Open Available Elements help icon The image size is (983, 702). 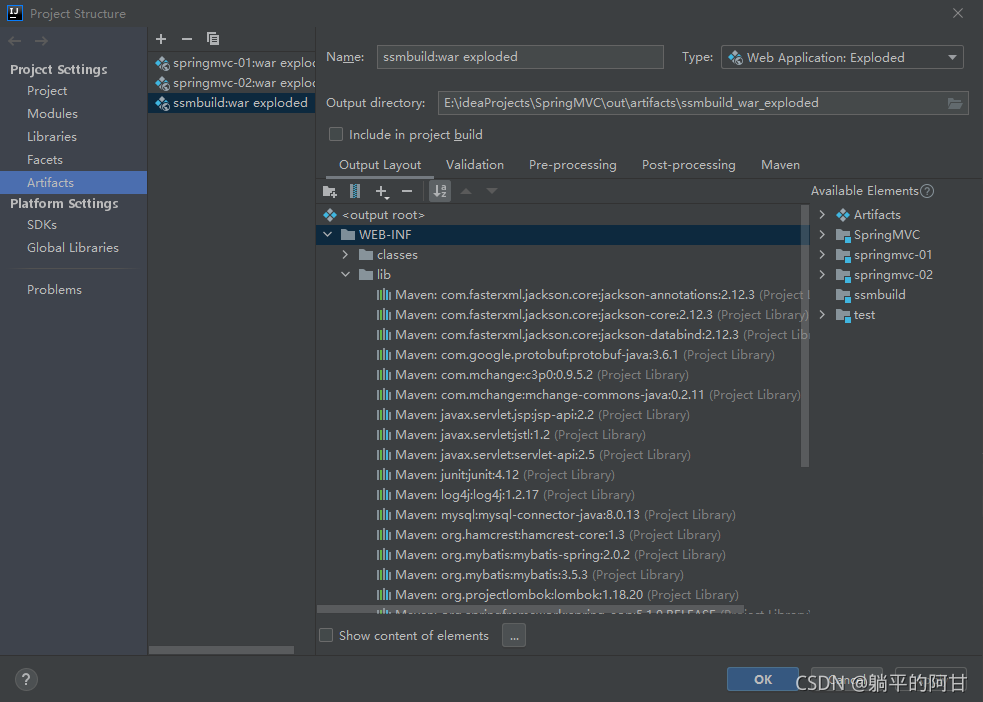[927, 191]
